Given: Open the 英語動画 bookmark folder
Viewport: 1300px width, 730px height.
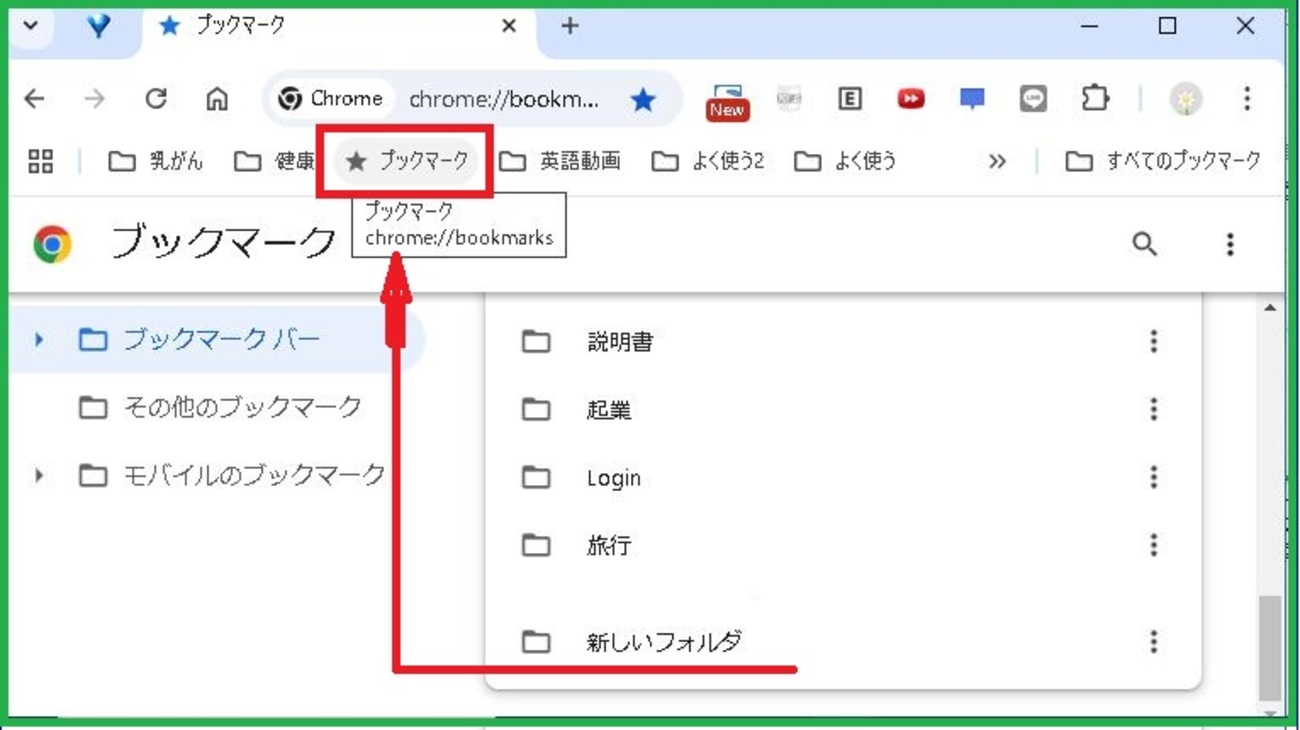Looking at the screenshot, I should click(x=560, y=161).
